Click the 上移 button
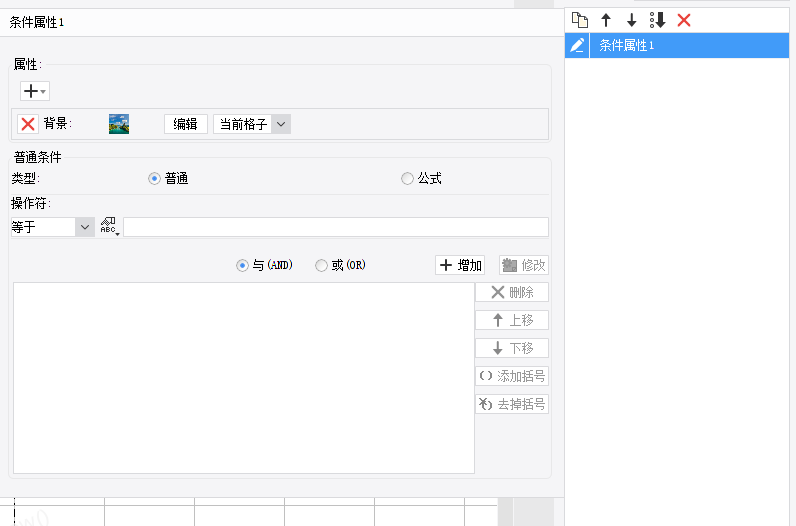This screenshot has width=796, height=526. tap(512, 320)
